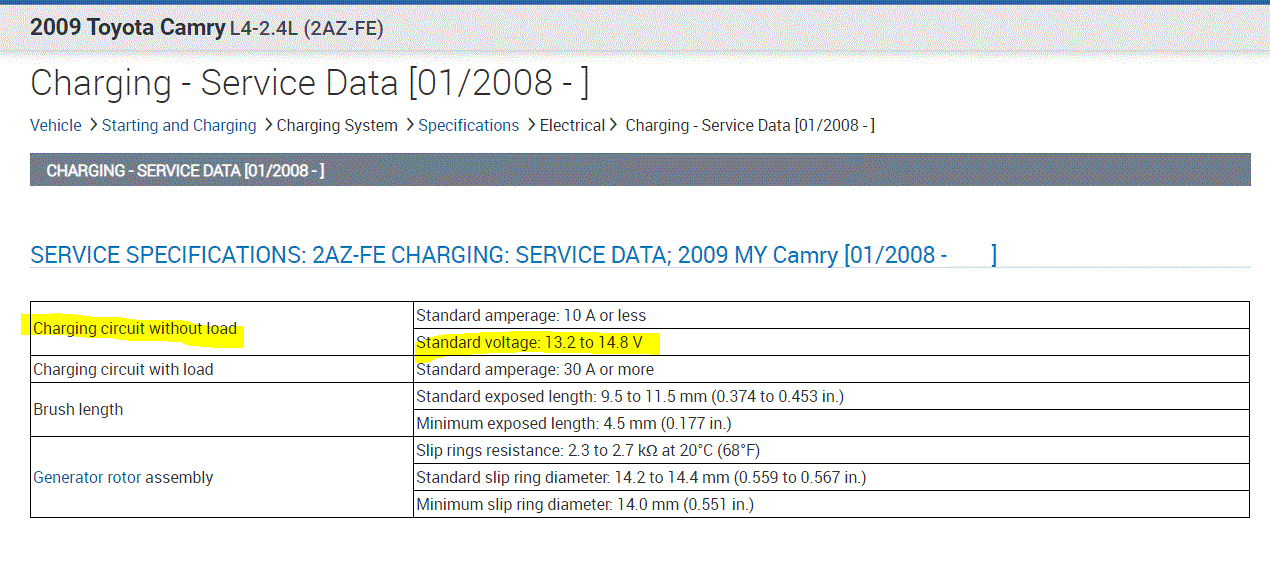Click the 2009 Toyota Camry vehicle title
Image resolution: width=1270 pixels, height=578 pixels.
pos(127,28)
